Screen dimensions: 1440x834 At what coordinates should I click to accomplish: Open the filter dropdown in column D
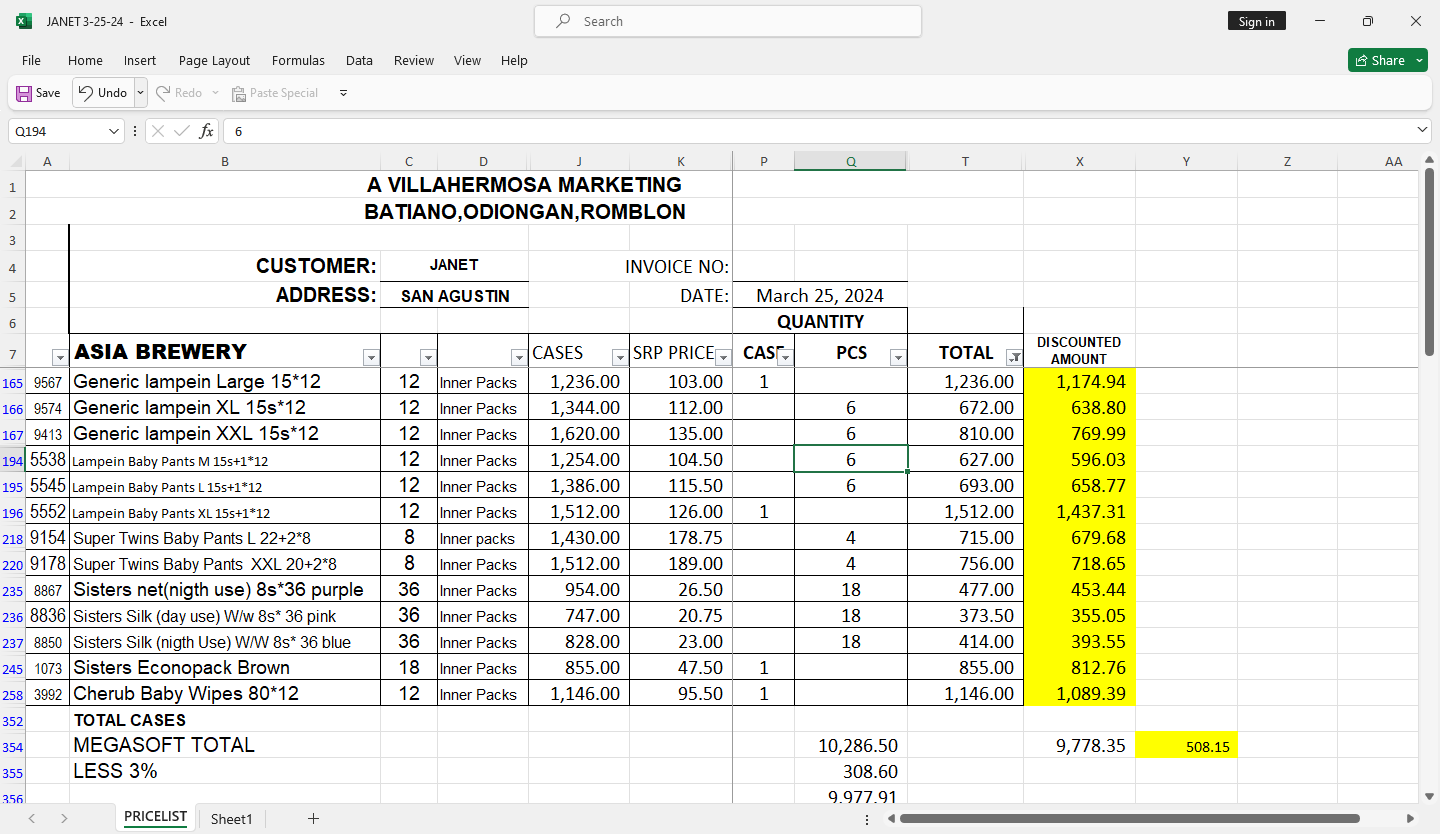tap(518, 357)
